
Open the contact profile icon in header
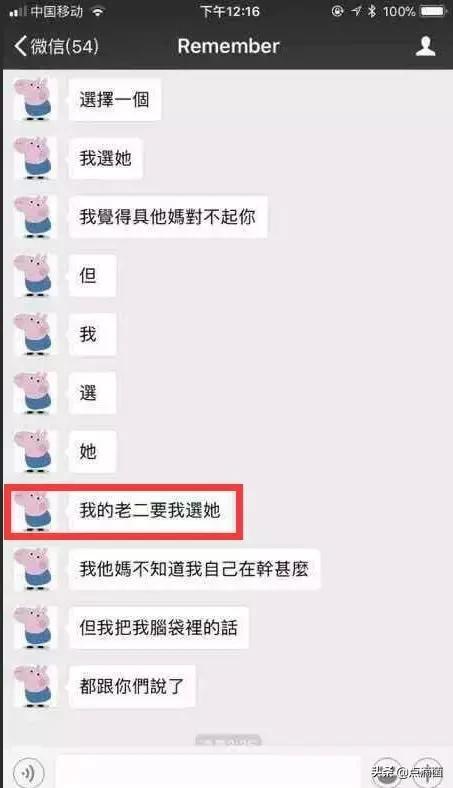click(425, 46)
